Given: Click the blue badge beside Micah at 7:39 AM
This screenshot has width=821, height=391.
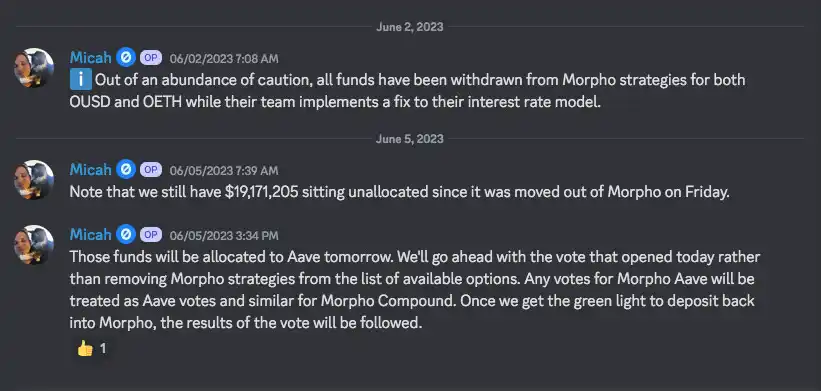Looking at the screenshot, I should click(126, 170).
